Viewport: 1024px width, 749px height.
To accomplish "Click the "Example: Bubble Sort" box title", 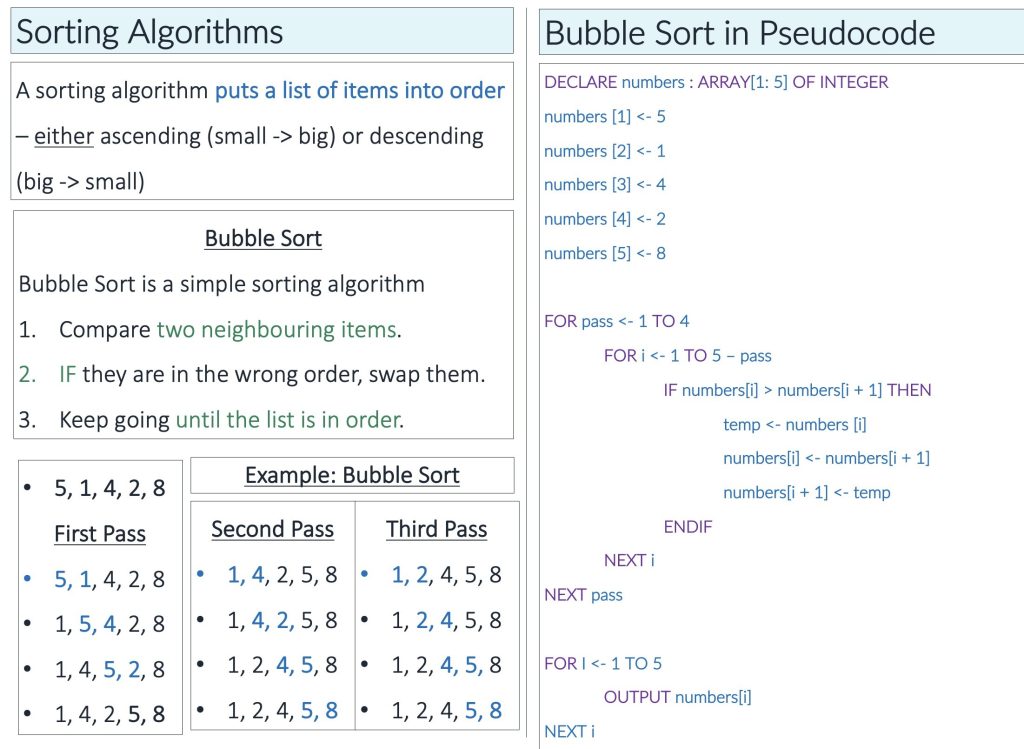I will pos(352,475).
